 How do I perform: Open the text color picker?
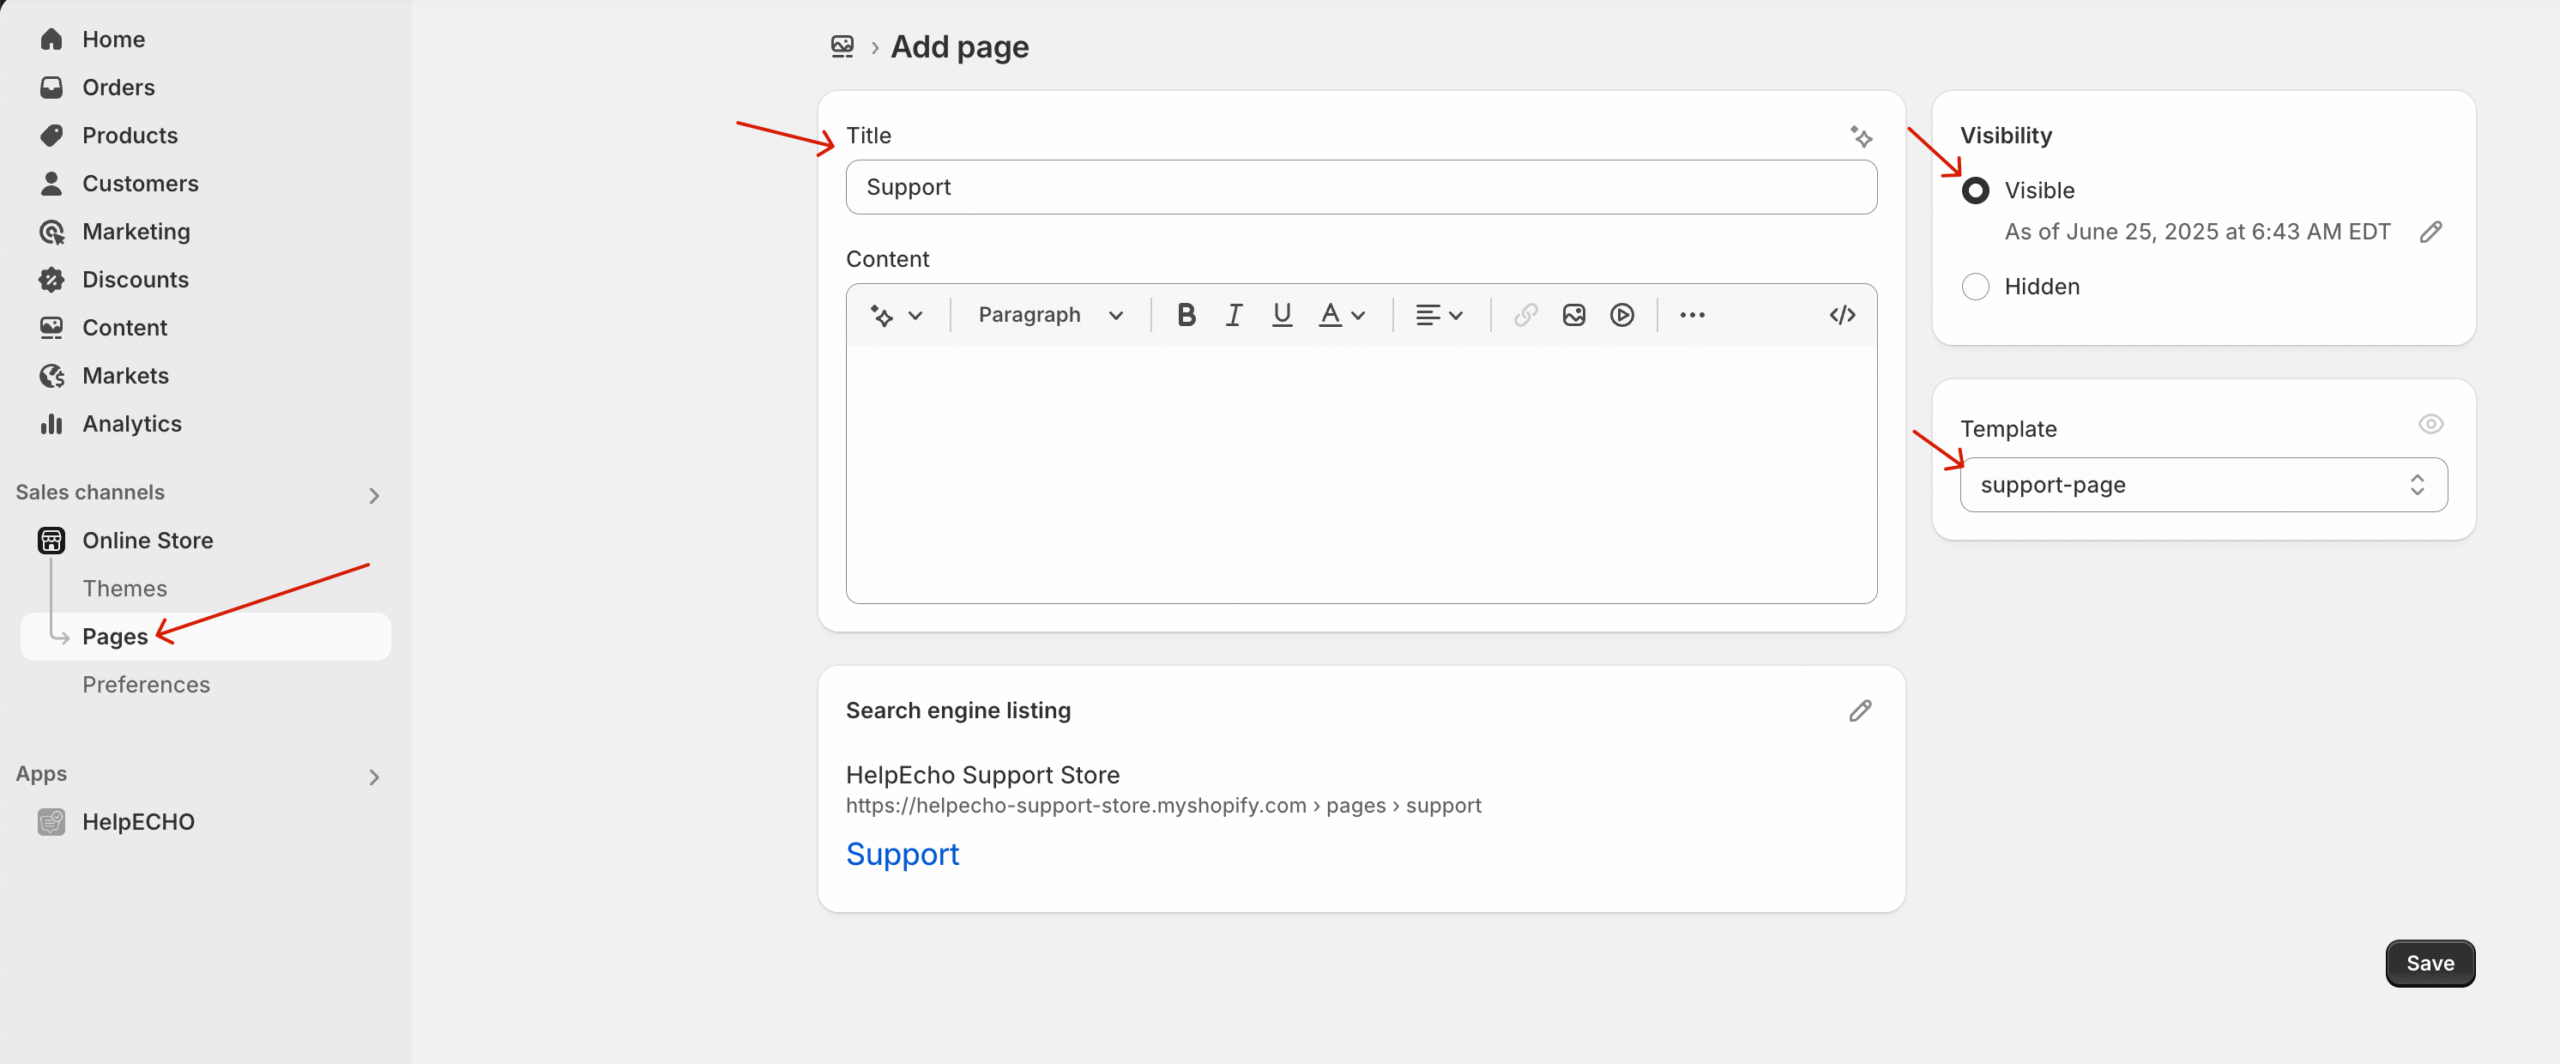click(1341, 315)
